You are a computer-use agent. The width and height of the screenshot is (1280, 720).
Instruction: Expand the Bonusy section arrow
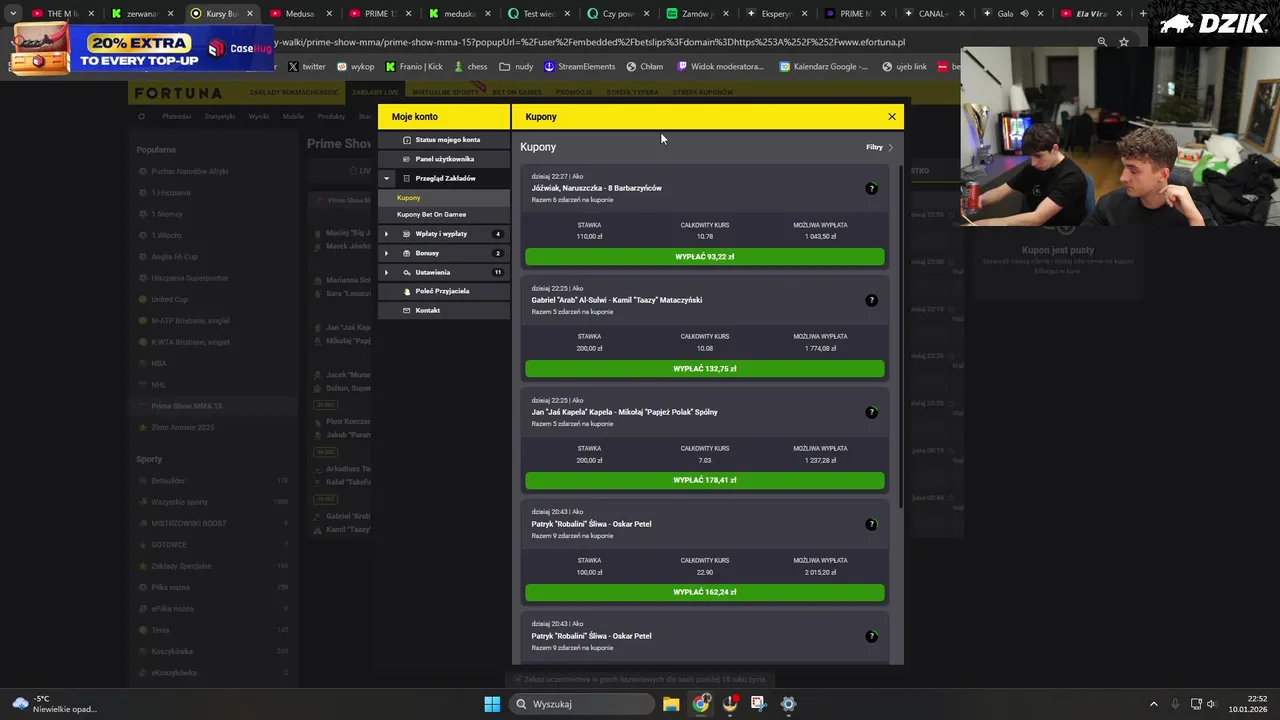[x=386, y=253]
